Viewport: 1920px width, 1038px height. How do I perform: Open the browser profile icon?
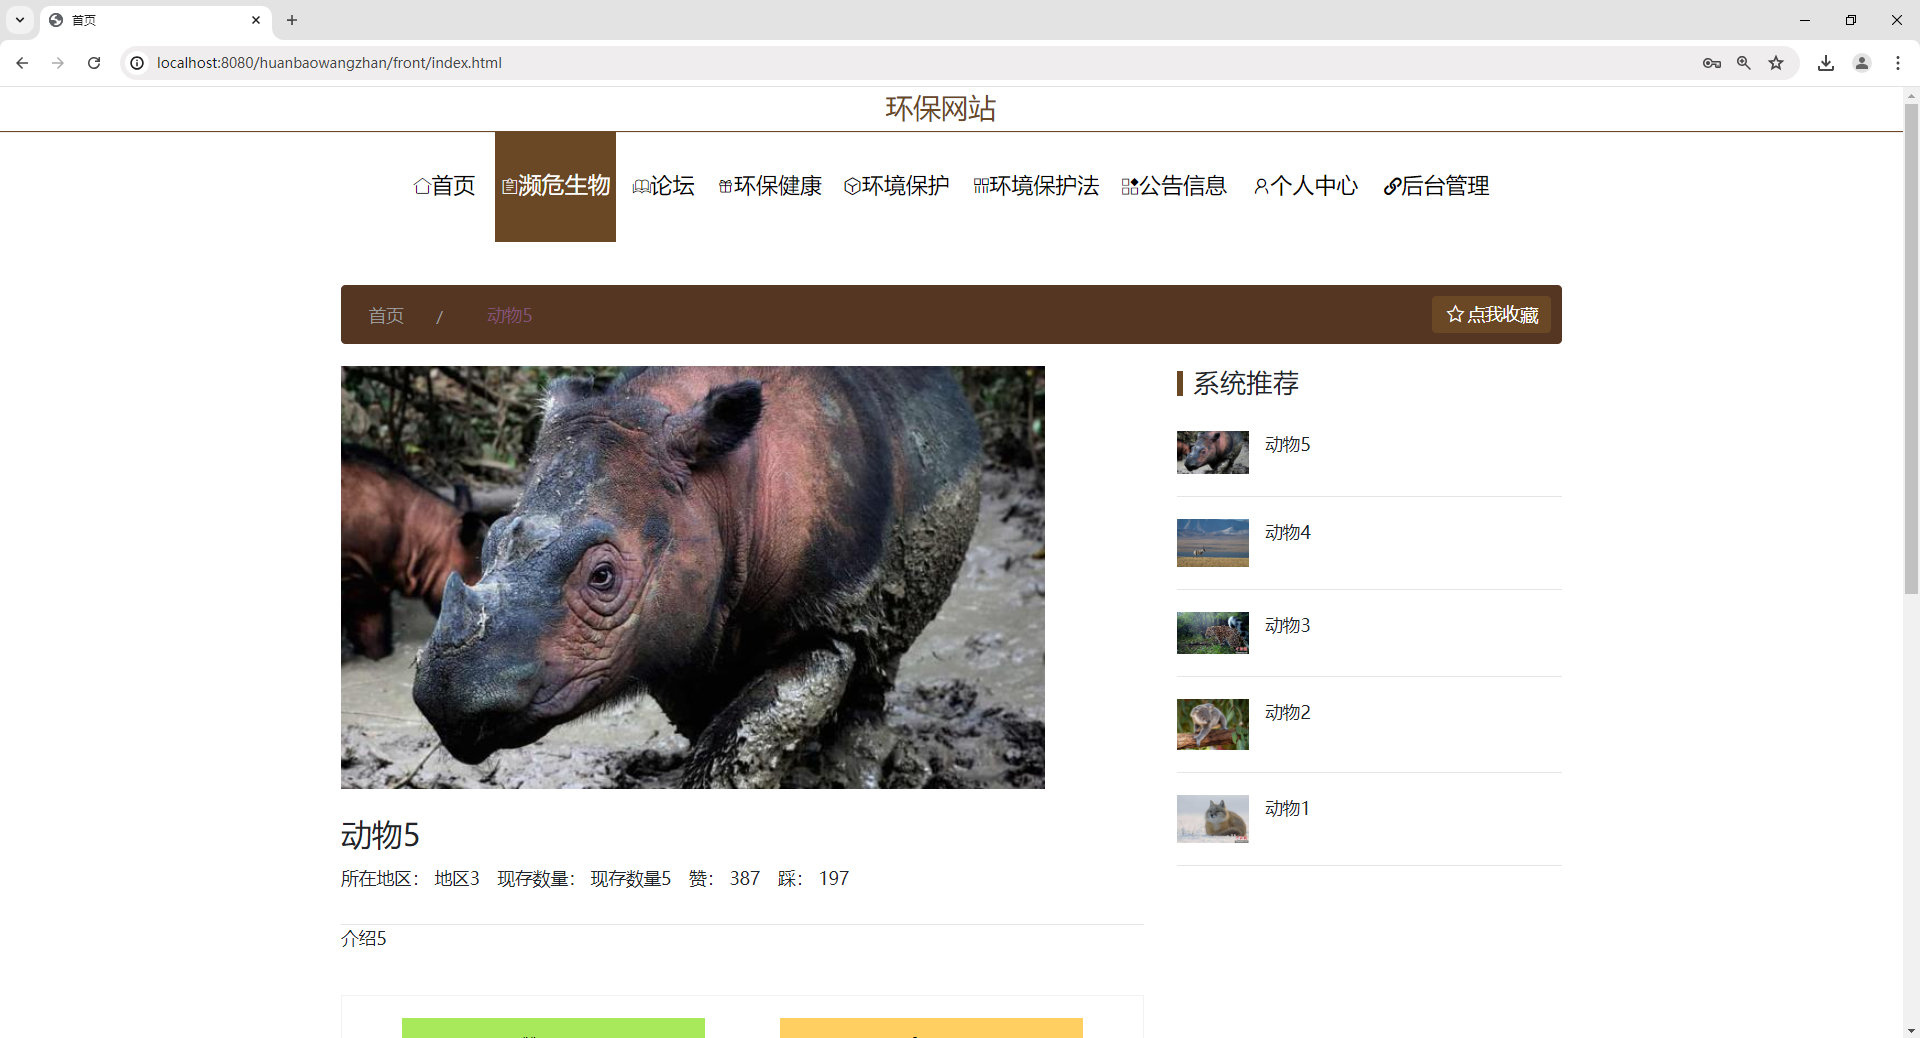pyautogui.click(x=1861, y=62)
